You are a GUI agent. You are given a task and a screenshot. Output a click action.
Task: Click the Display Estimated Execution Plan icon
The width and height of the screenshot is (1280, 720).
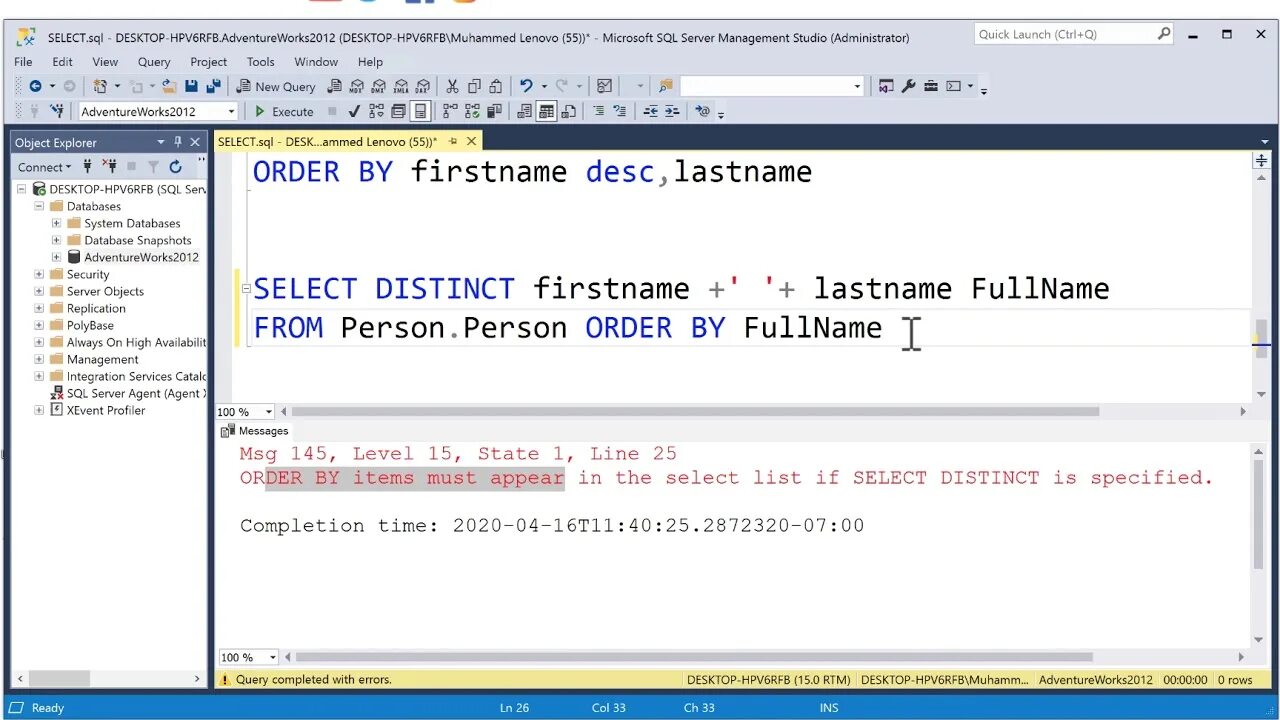(376, 111)
